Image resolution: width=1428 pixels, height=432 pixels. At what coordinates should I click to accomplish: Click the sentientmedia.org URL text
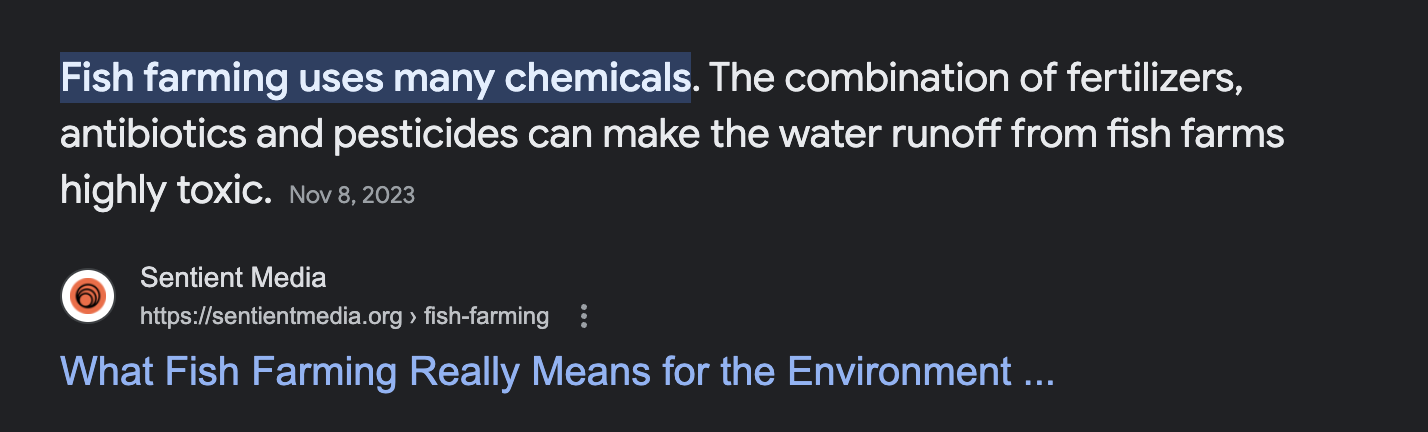tap(270, 317)
